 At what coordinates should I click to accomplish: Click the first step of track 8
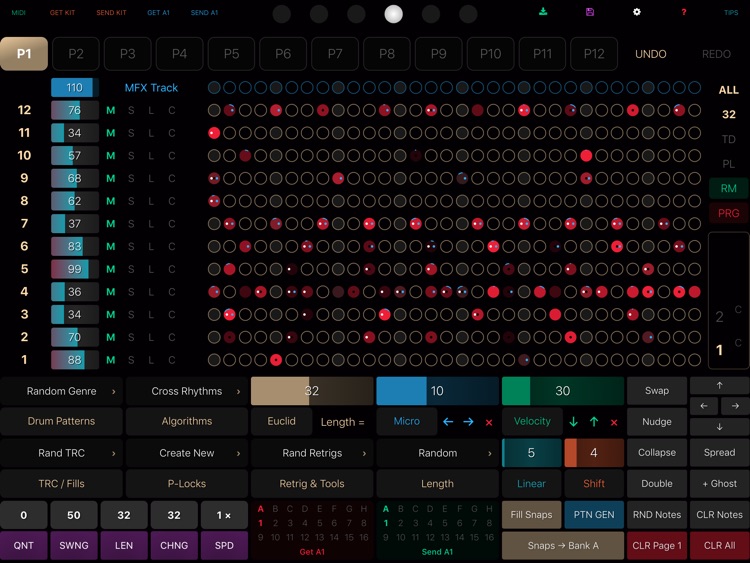coord(214,201)
